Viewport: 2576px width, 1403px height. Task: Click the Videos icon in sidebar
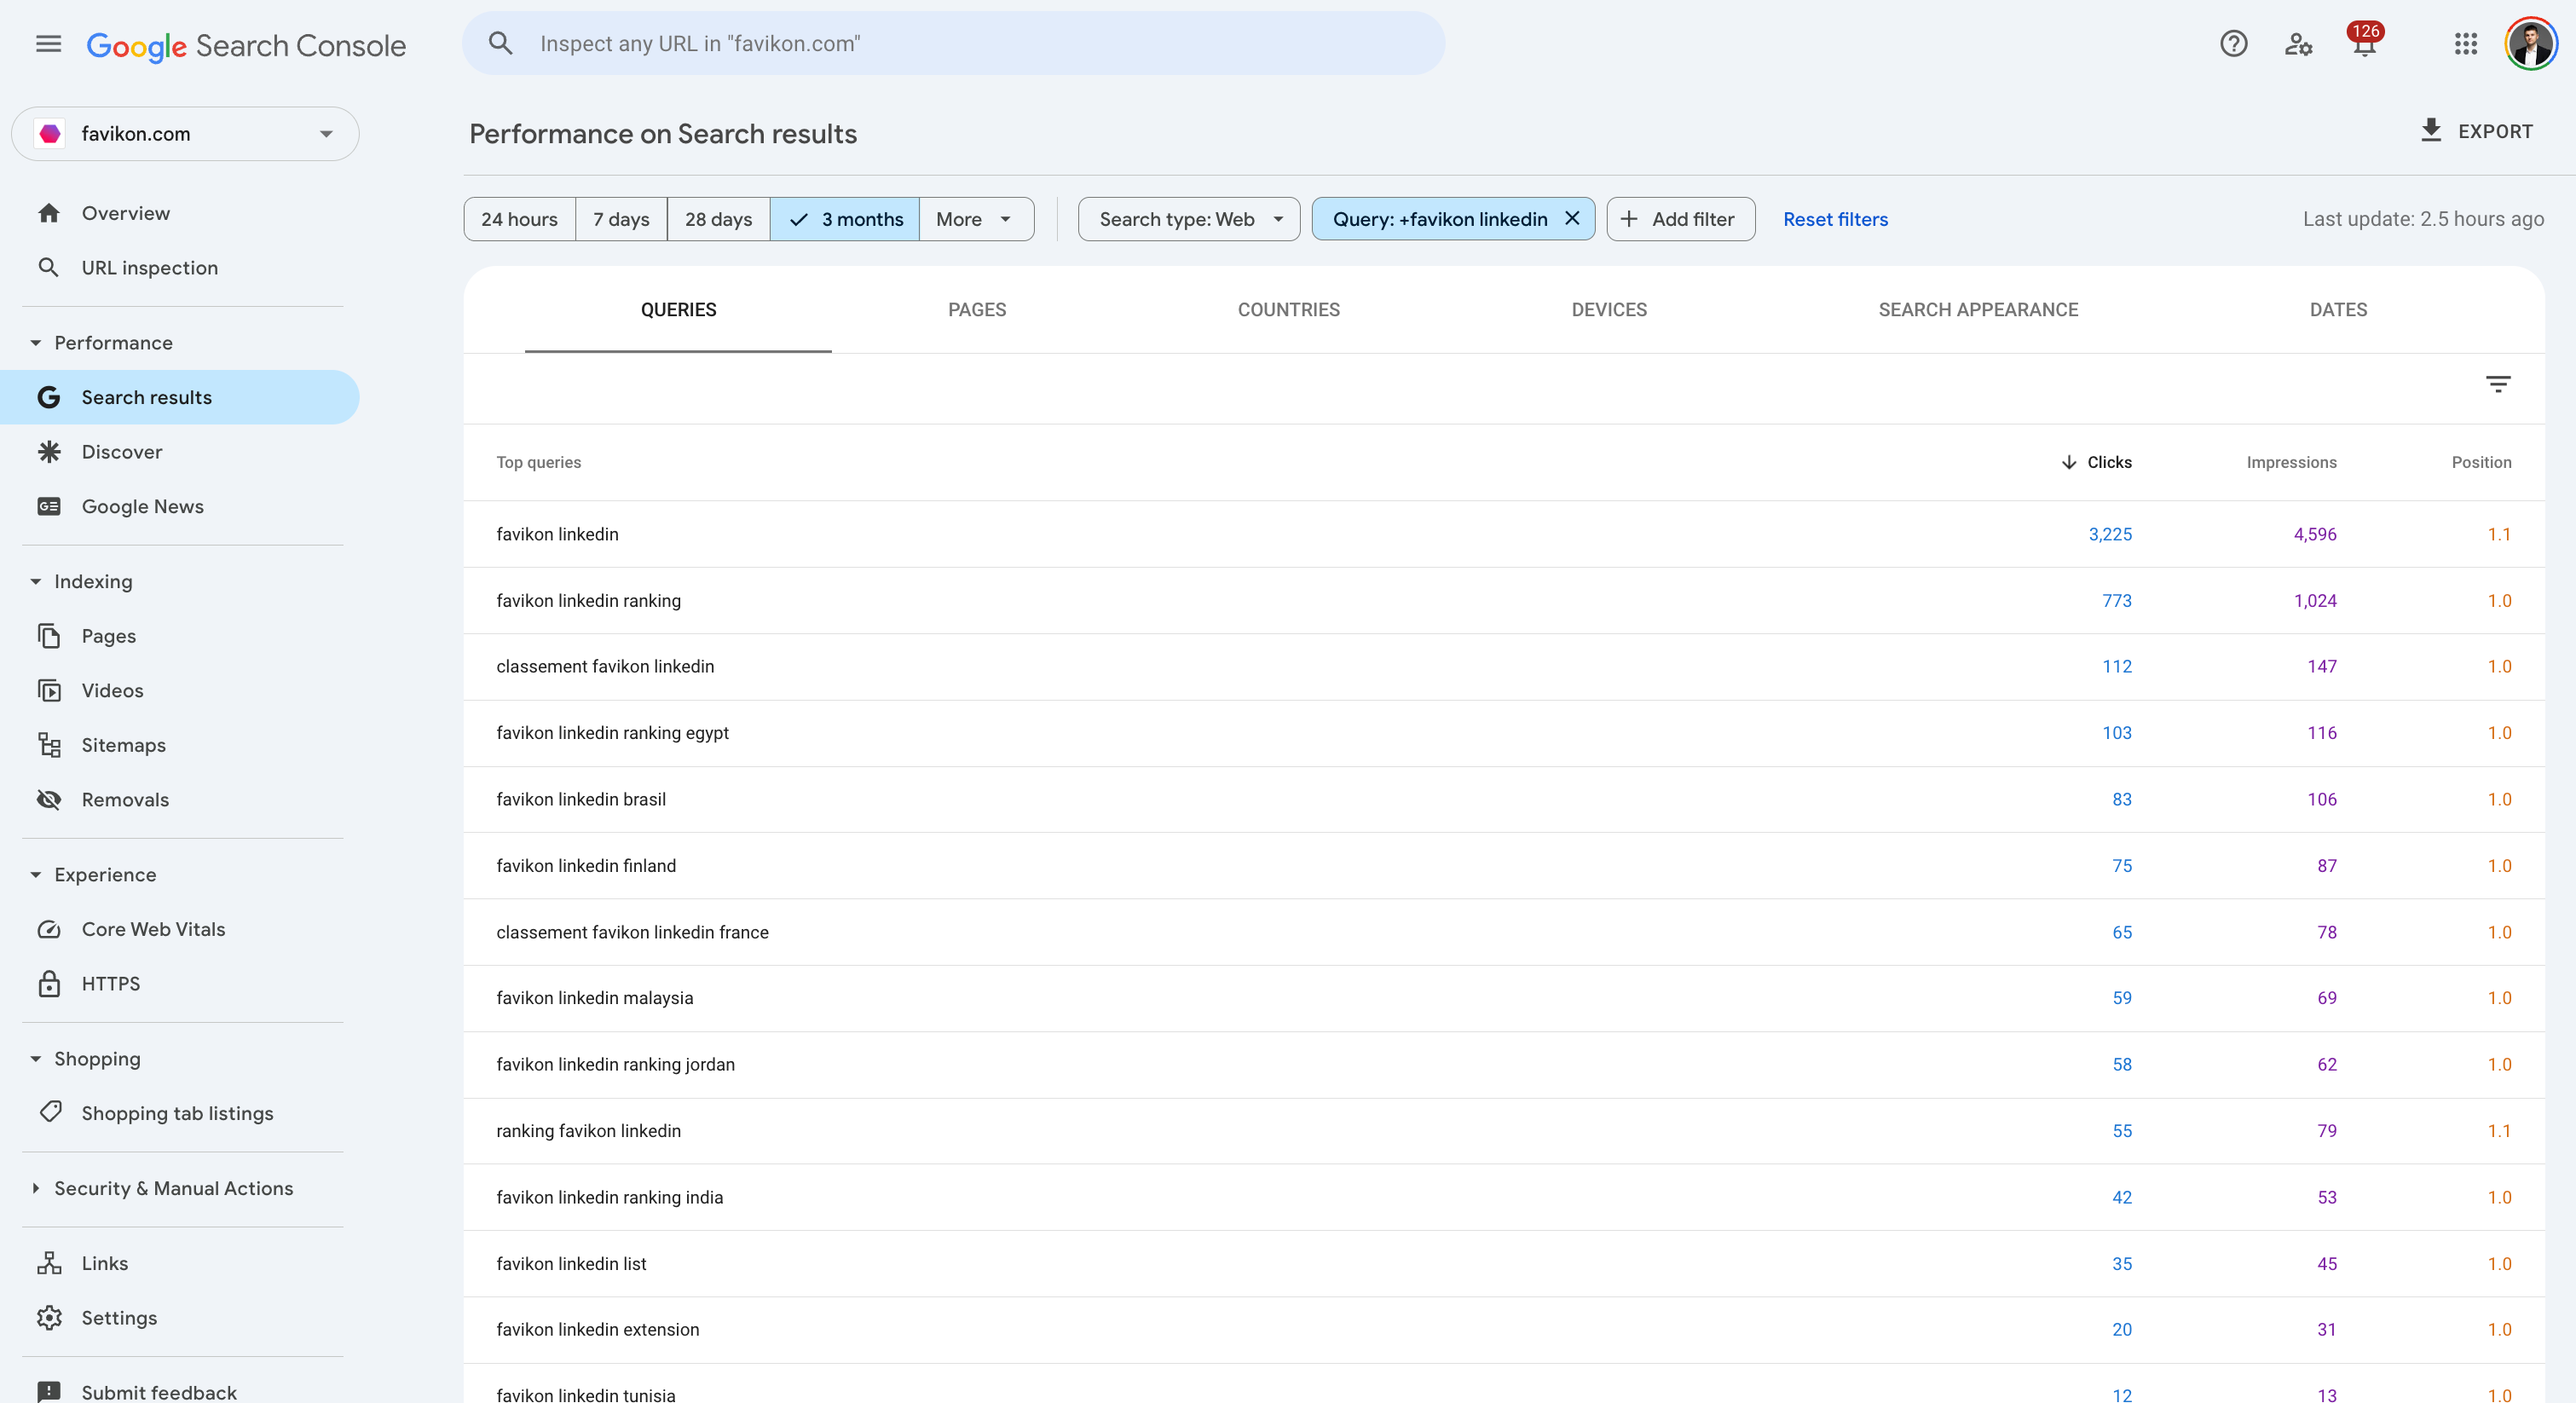point(49,690)
